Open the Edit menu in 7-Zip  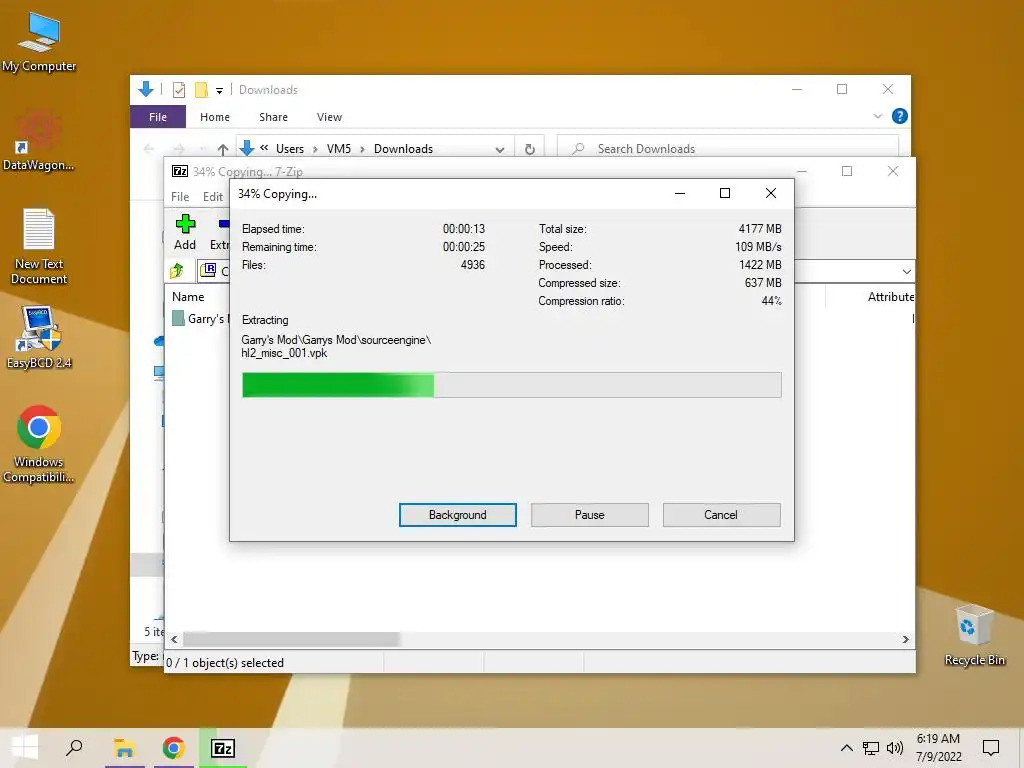click(213, 197)
